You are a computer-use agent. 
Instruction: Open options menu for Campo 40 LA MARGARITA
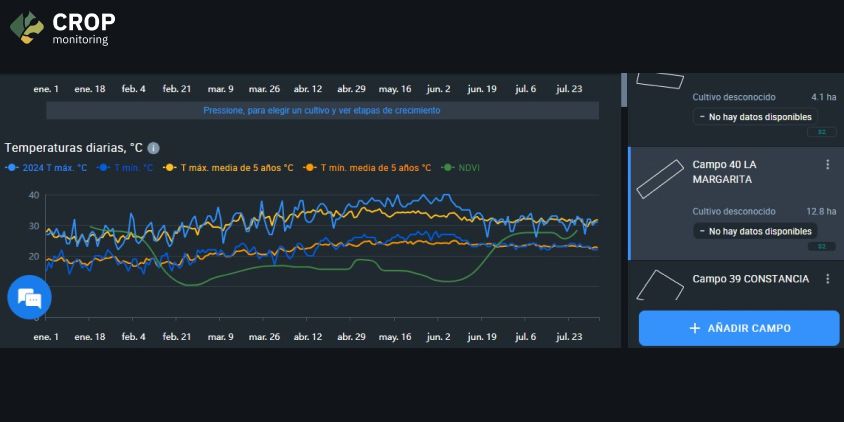click(827, 165)
